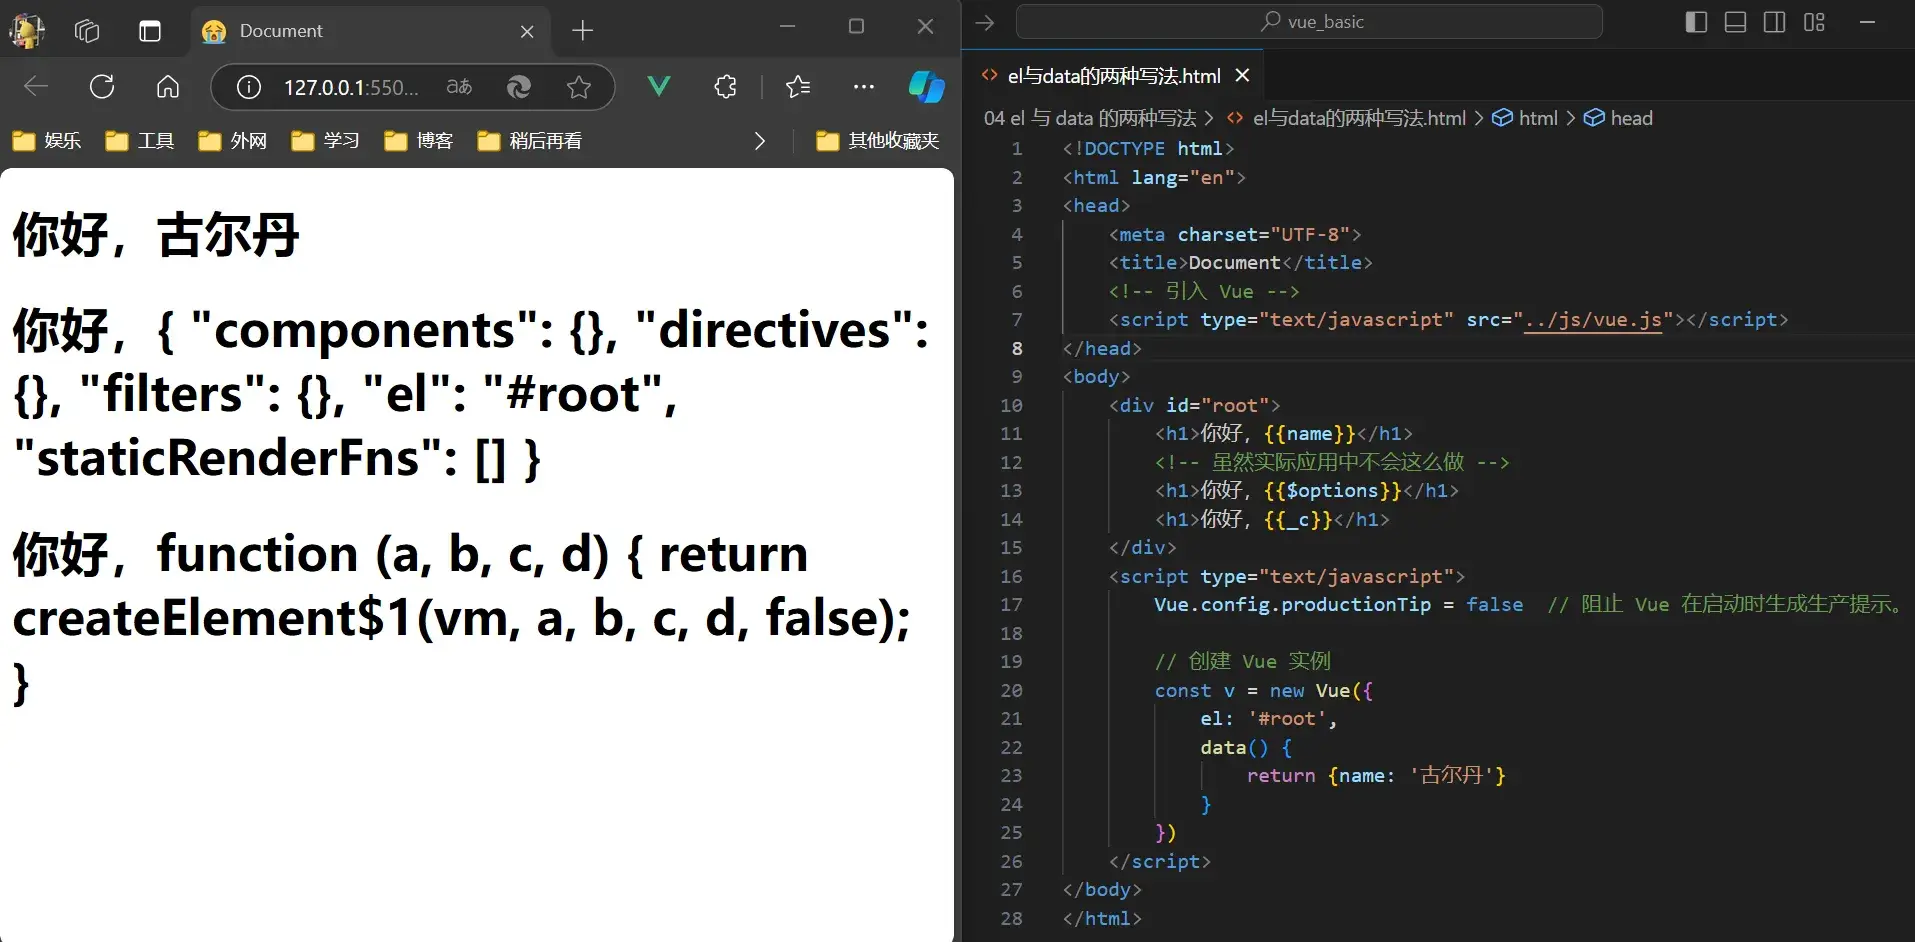Click the vue_basic search command box
The width and height of the screenshot is (1915, 942).
pyautogui.click(x=1310, y=22)
